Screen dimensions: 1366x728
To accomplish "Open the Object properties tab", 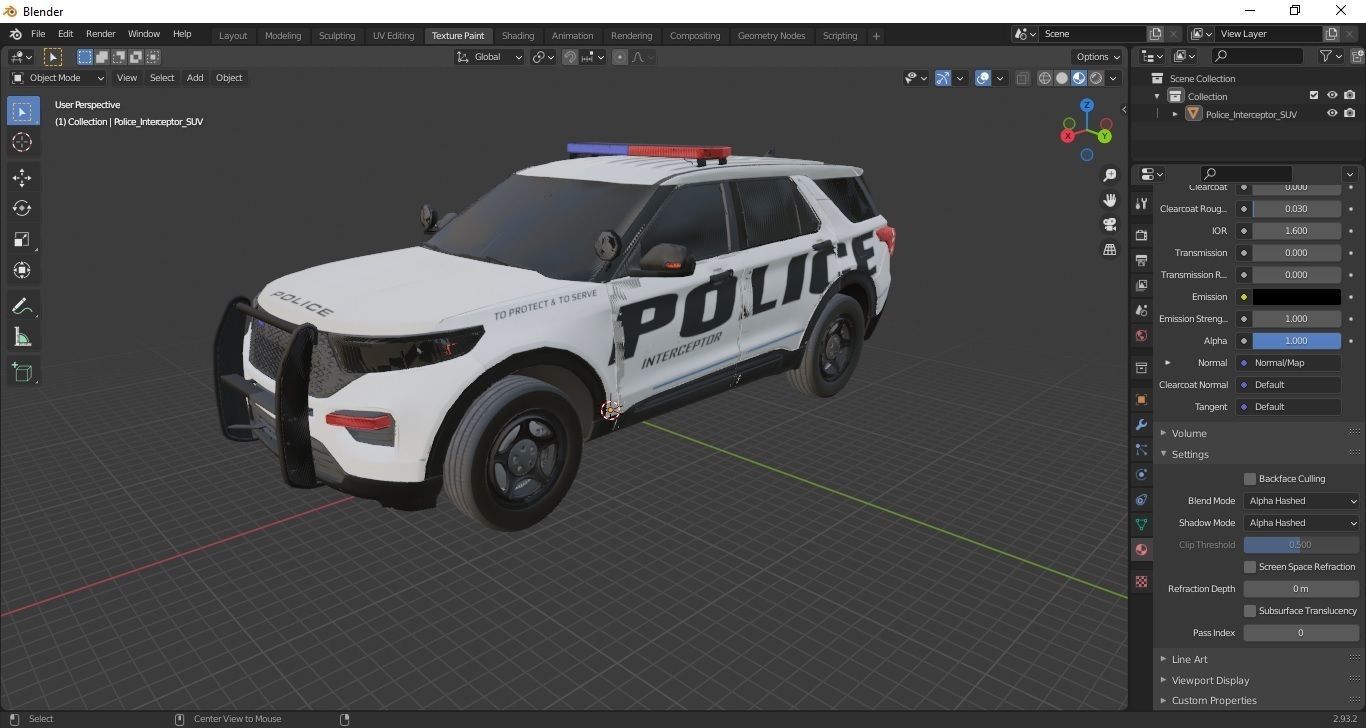I will pos(1141,399).
